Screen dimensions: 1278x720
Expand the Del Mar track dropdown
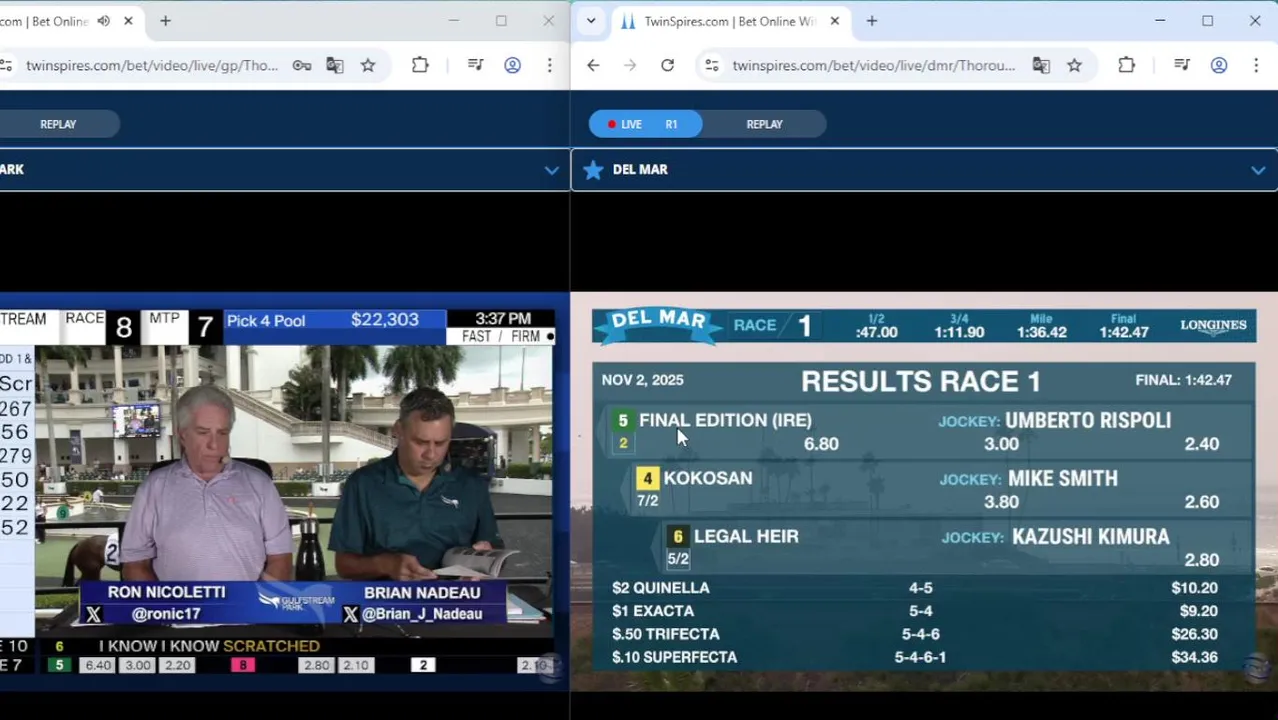click(x=1258, y=170)
